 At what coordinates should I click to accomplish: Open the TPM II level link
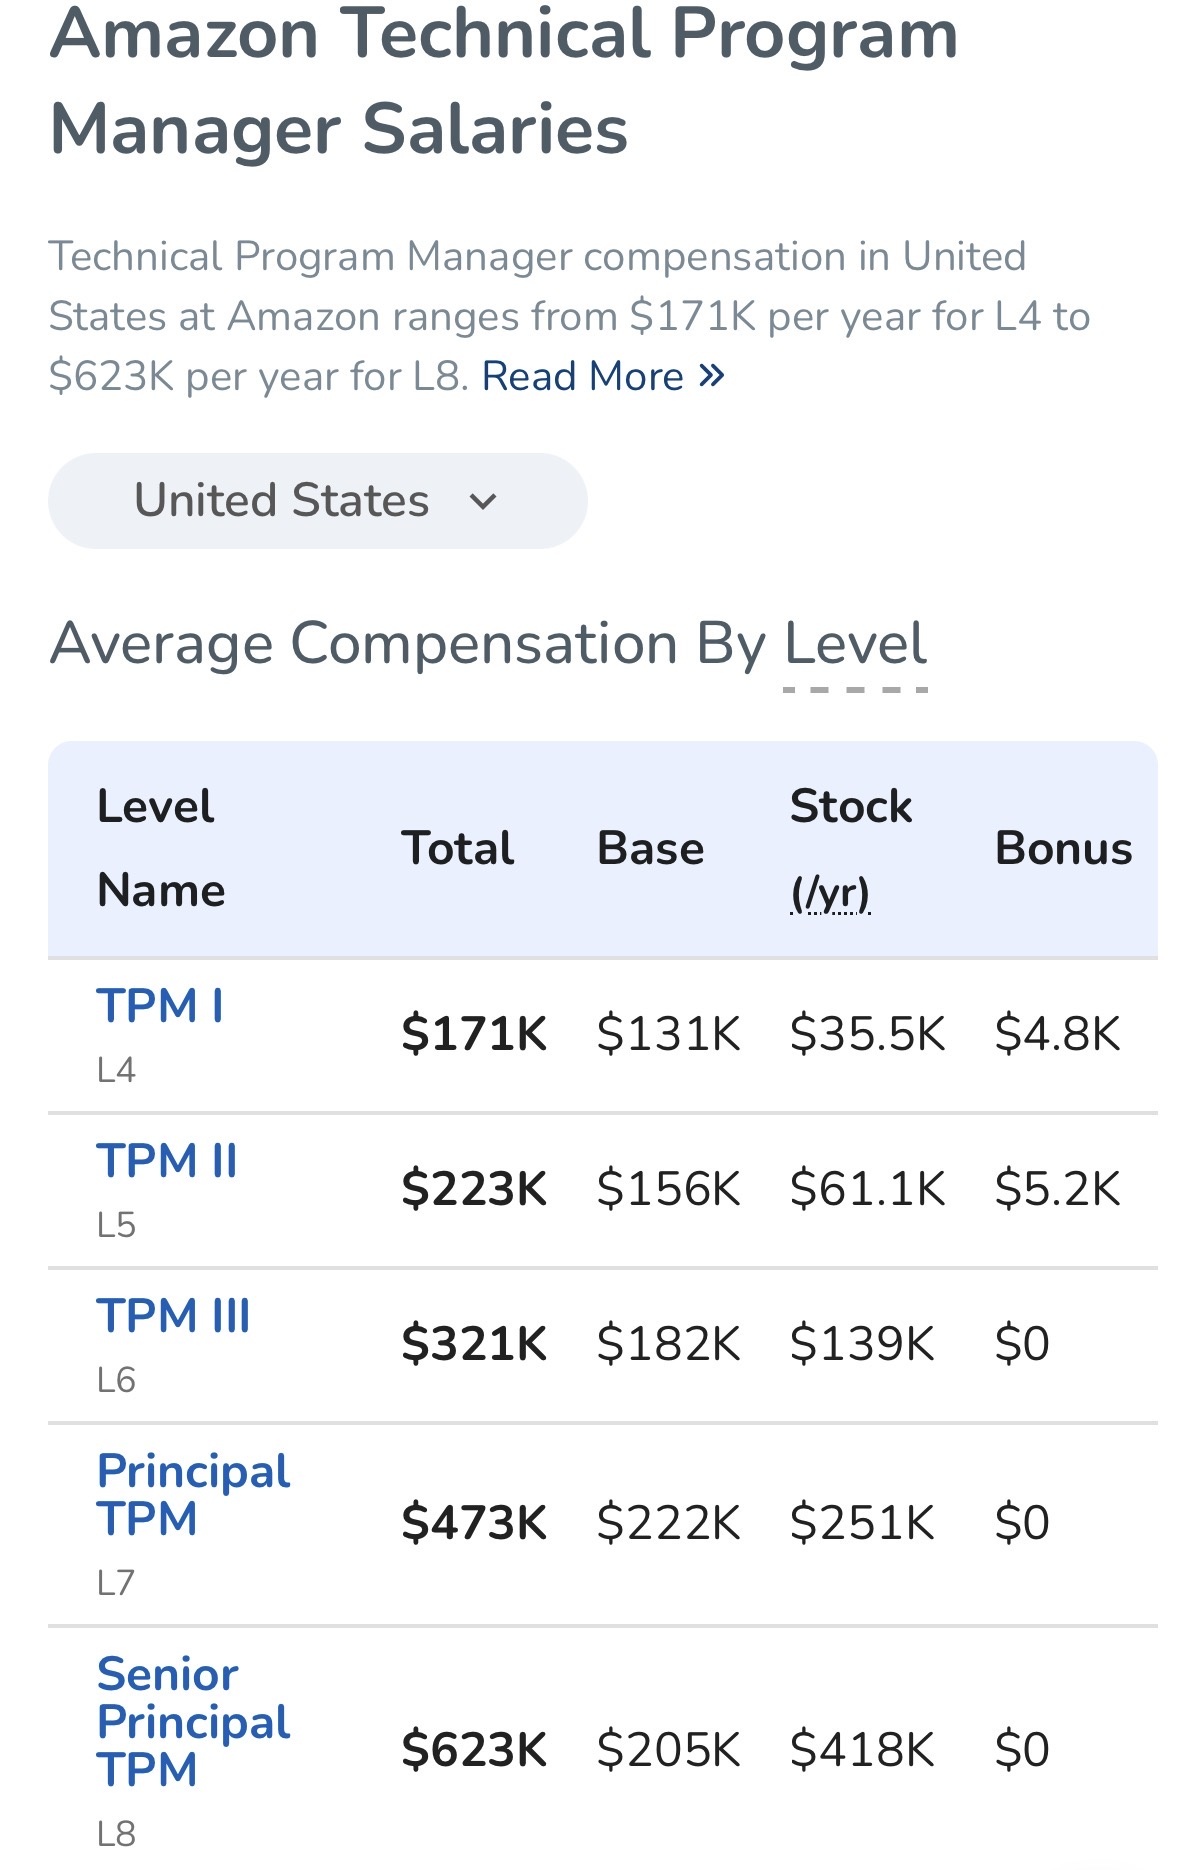click(167, 1161)
